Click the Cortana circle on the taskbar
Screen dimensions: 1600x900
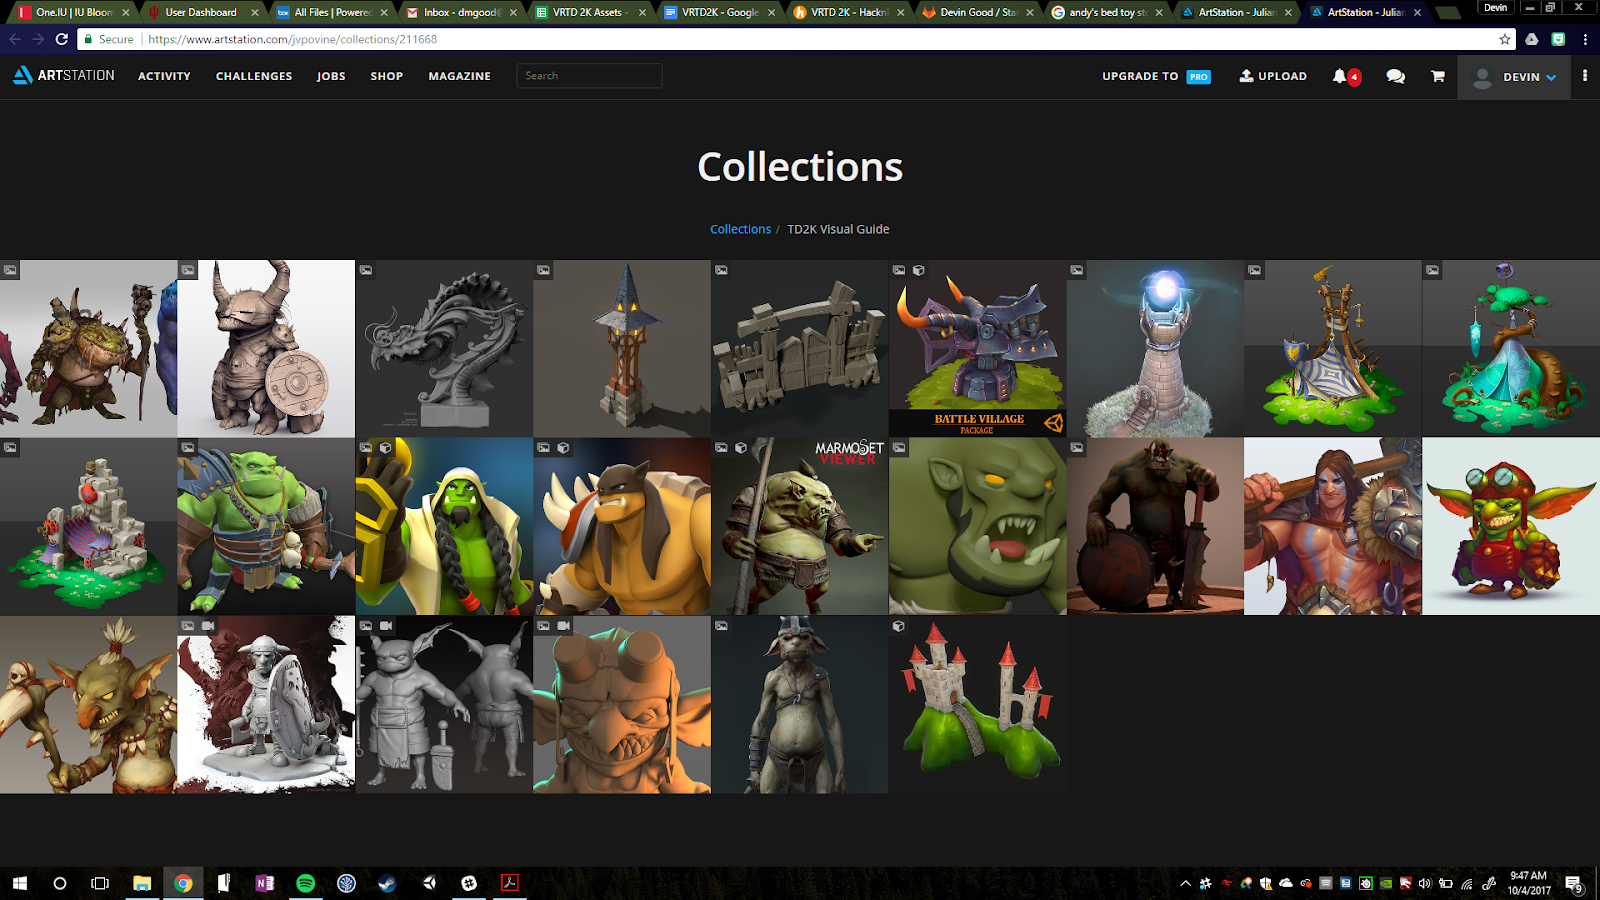60,883
